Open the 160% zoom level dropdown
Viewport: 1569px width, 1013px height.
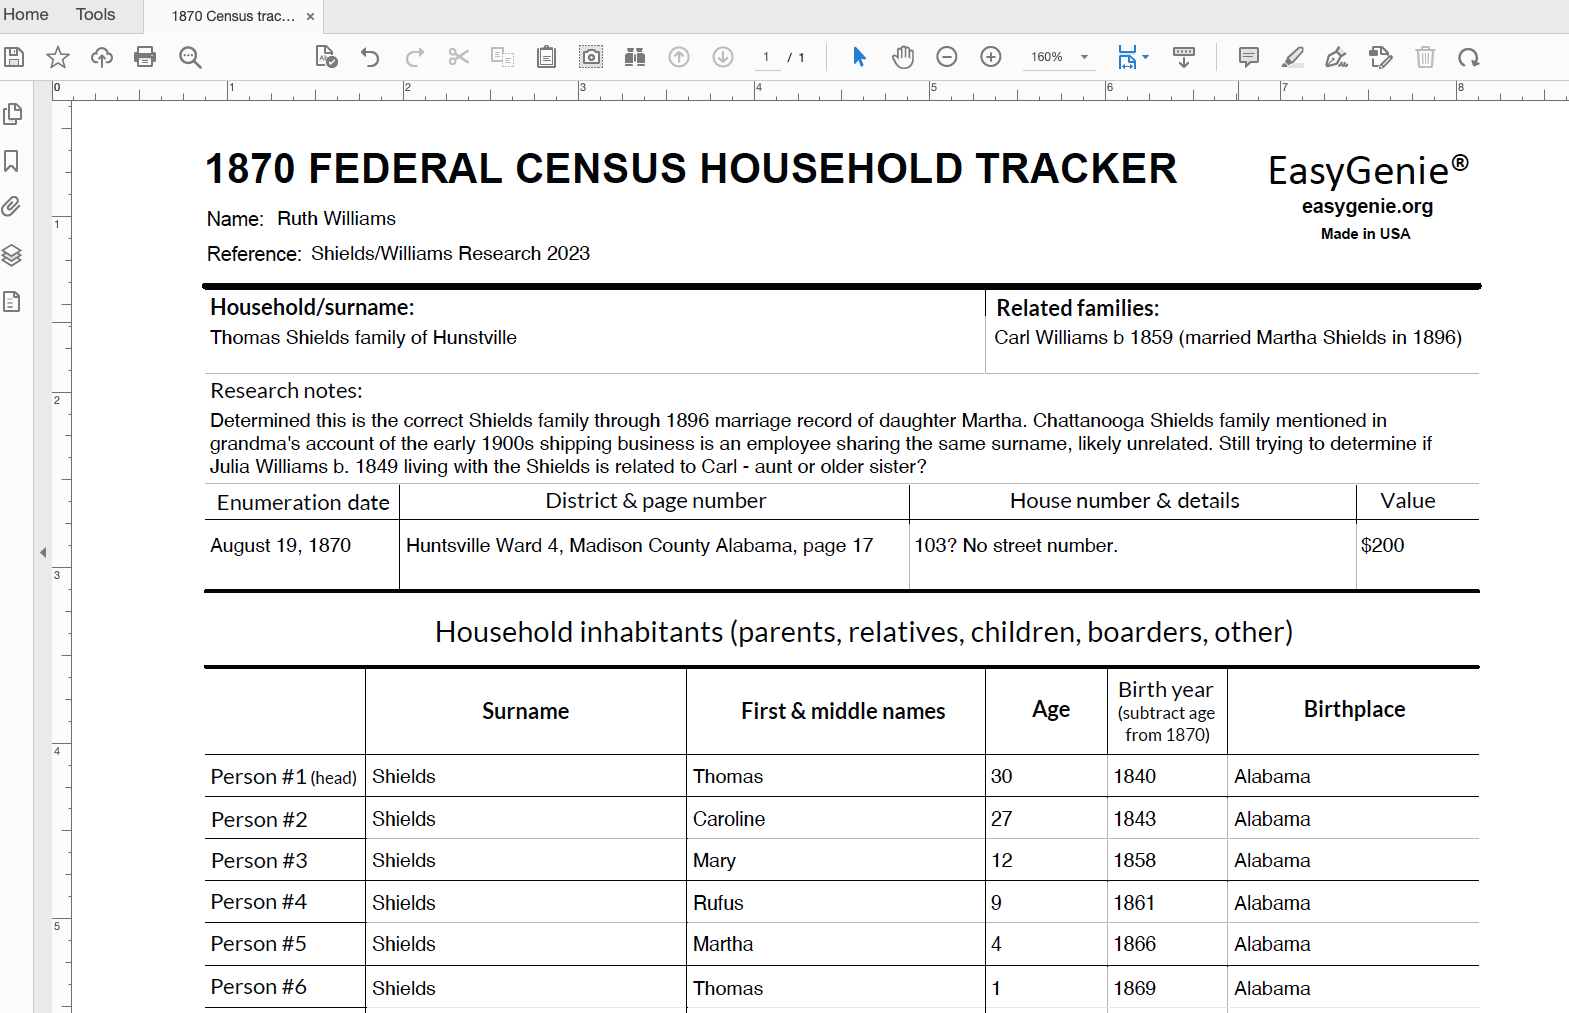pyautogui.click(x=1084, y=57)
